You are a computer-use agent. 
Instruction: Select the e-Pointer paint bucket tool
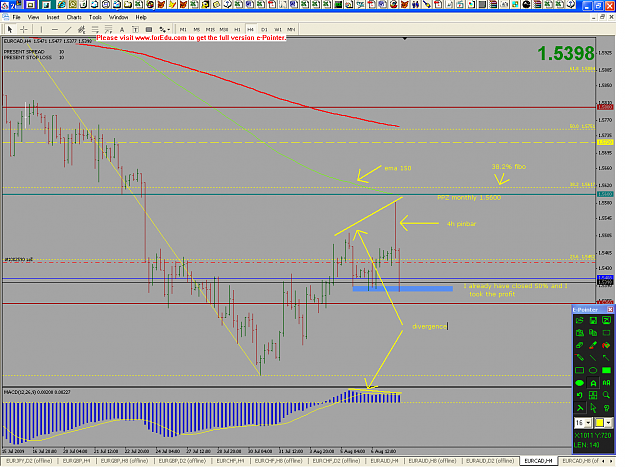click(606, 345)
